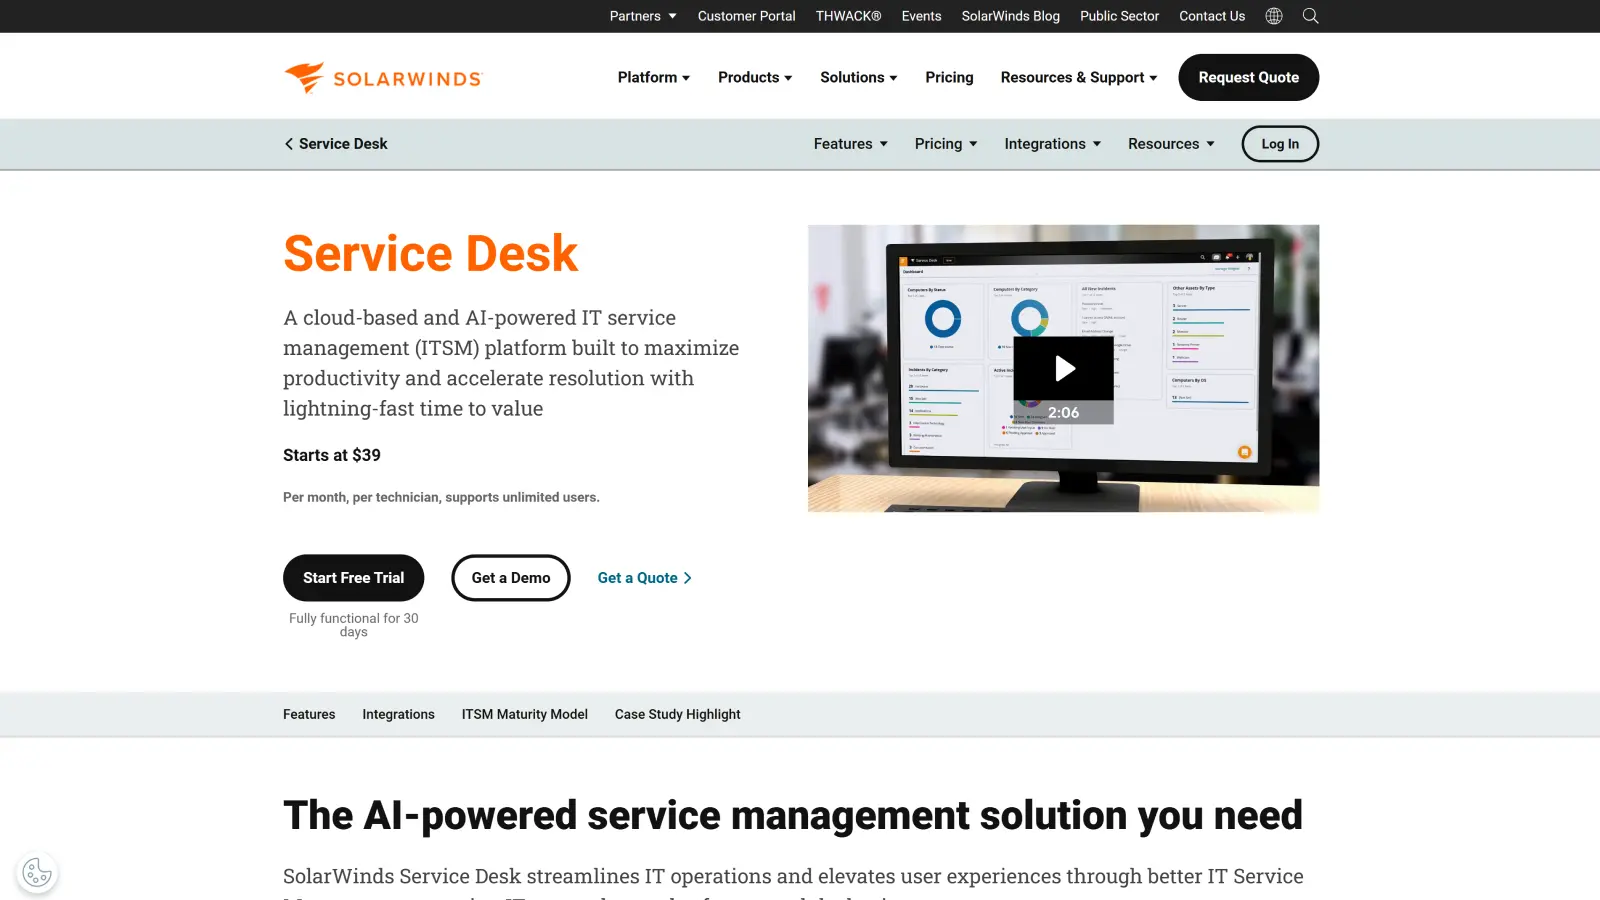Click the Request Quote button
This screenshot has height=900, width=1600.
click(1248, 77)
